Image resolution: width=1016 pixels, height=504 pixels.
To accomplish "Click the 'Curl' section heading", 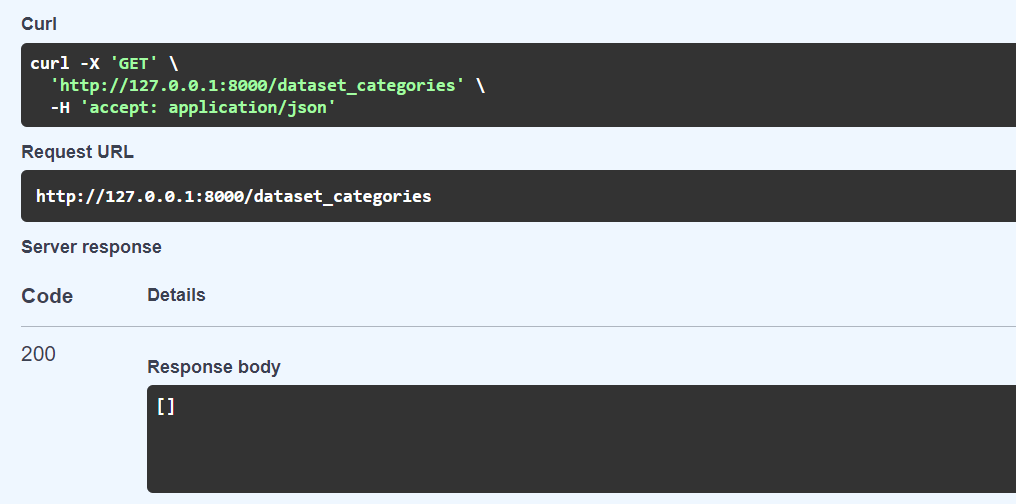I will [39, 24].
